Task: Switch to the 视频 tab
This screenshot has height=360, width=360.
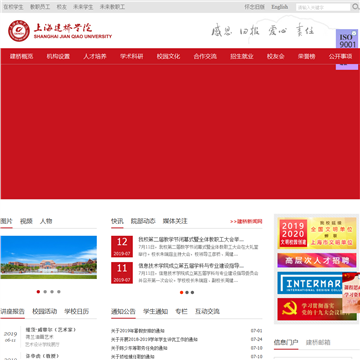Action: click(26, 221)
